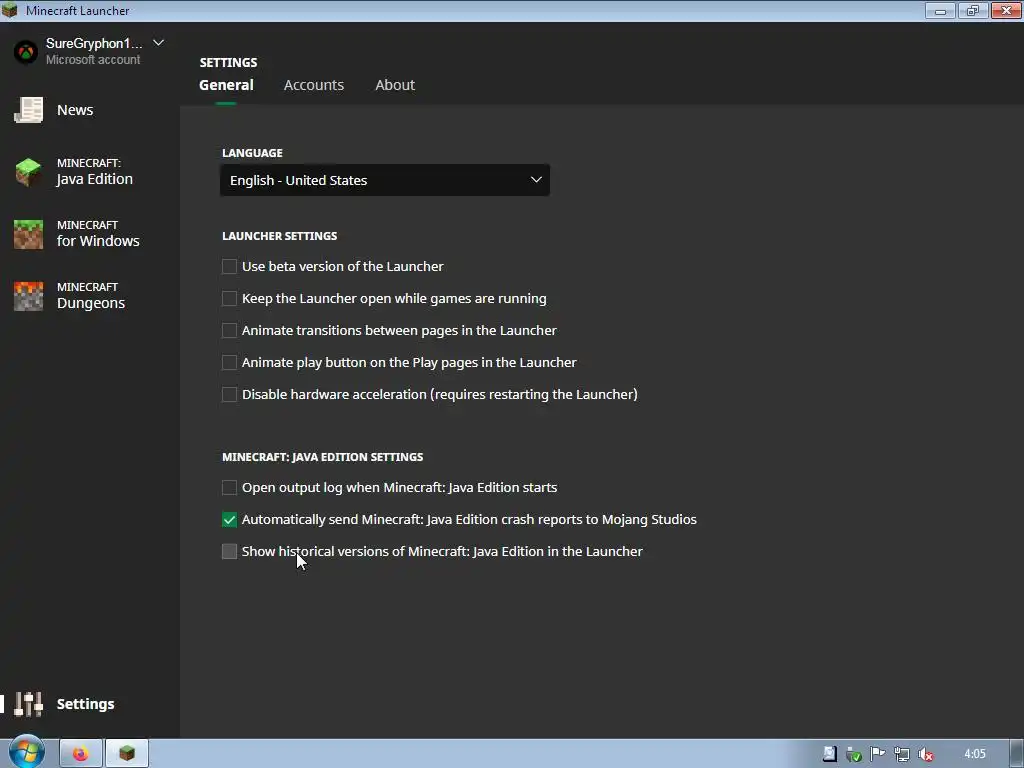The image size is (1024, 768).
Task: Enable Keep the Launcher open while games run
Action: (x=229, y=298)
